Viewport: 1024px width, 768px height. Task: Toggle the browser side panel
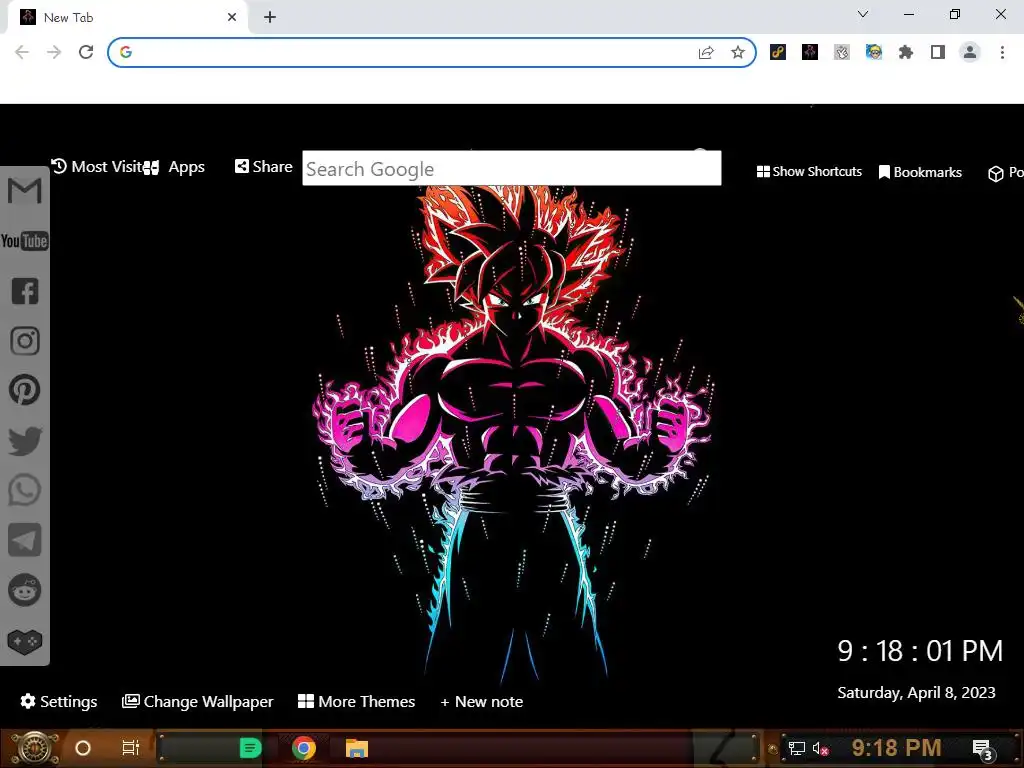pos(938,52)
